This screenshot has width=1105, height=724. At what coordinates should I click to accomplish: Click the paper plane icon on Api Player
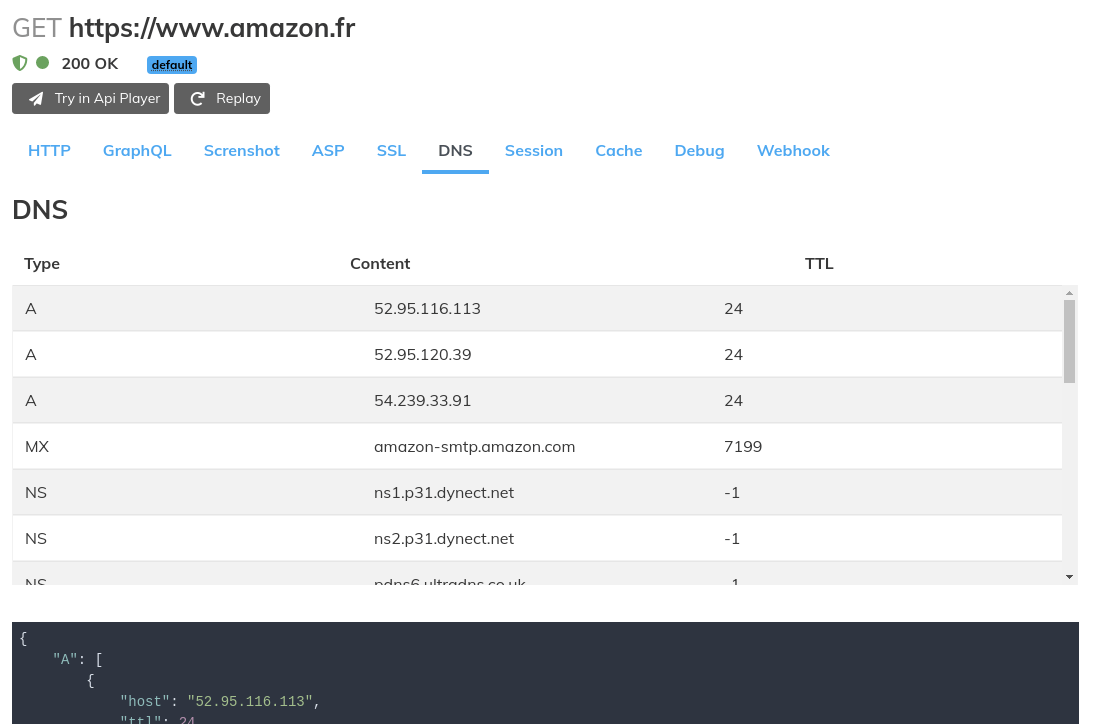click(x=36, y=99)
